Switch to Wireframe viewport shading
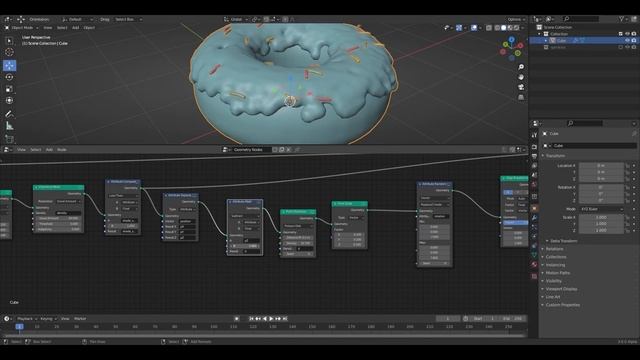 pyautogui.click(x=497, y=28)
